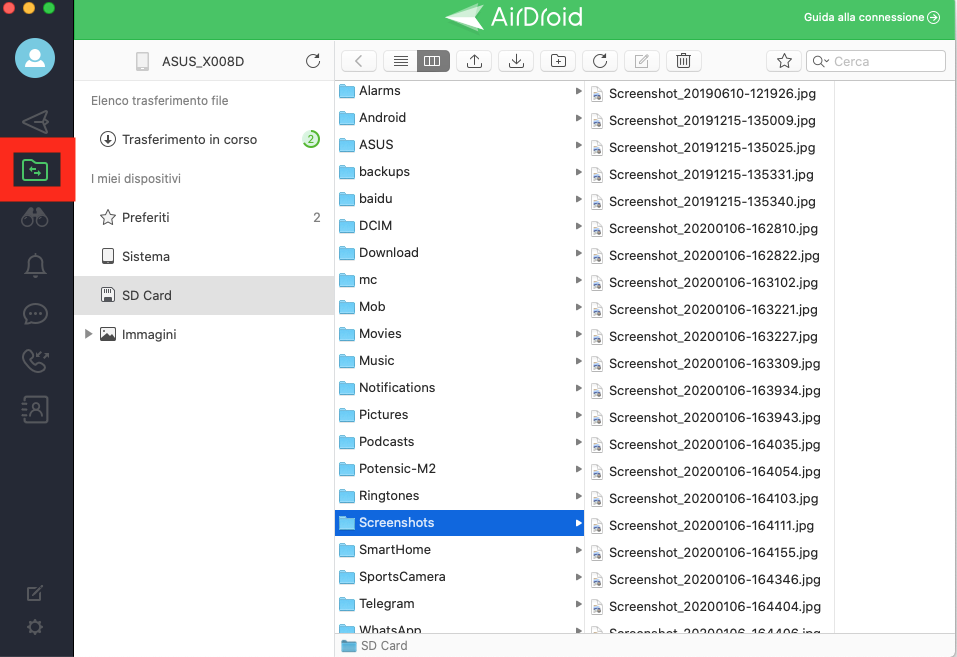Click the star favorite toolbar button
957x657 pixels.
click(x=784, y=61)
